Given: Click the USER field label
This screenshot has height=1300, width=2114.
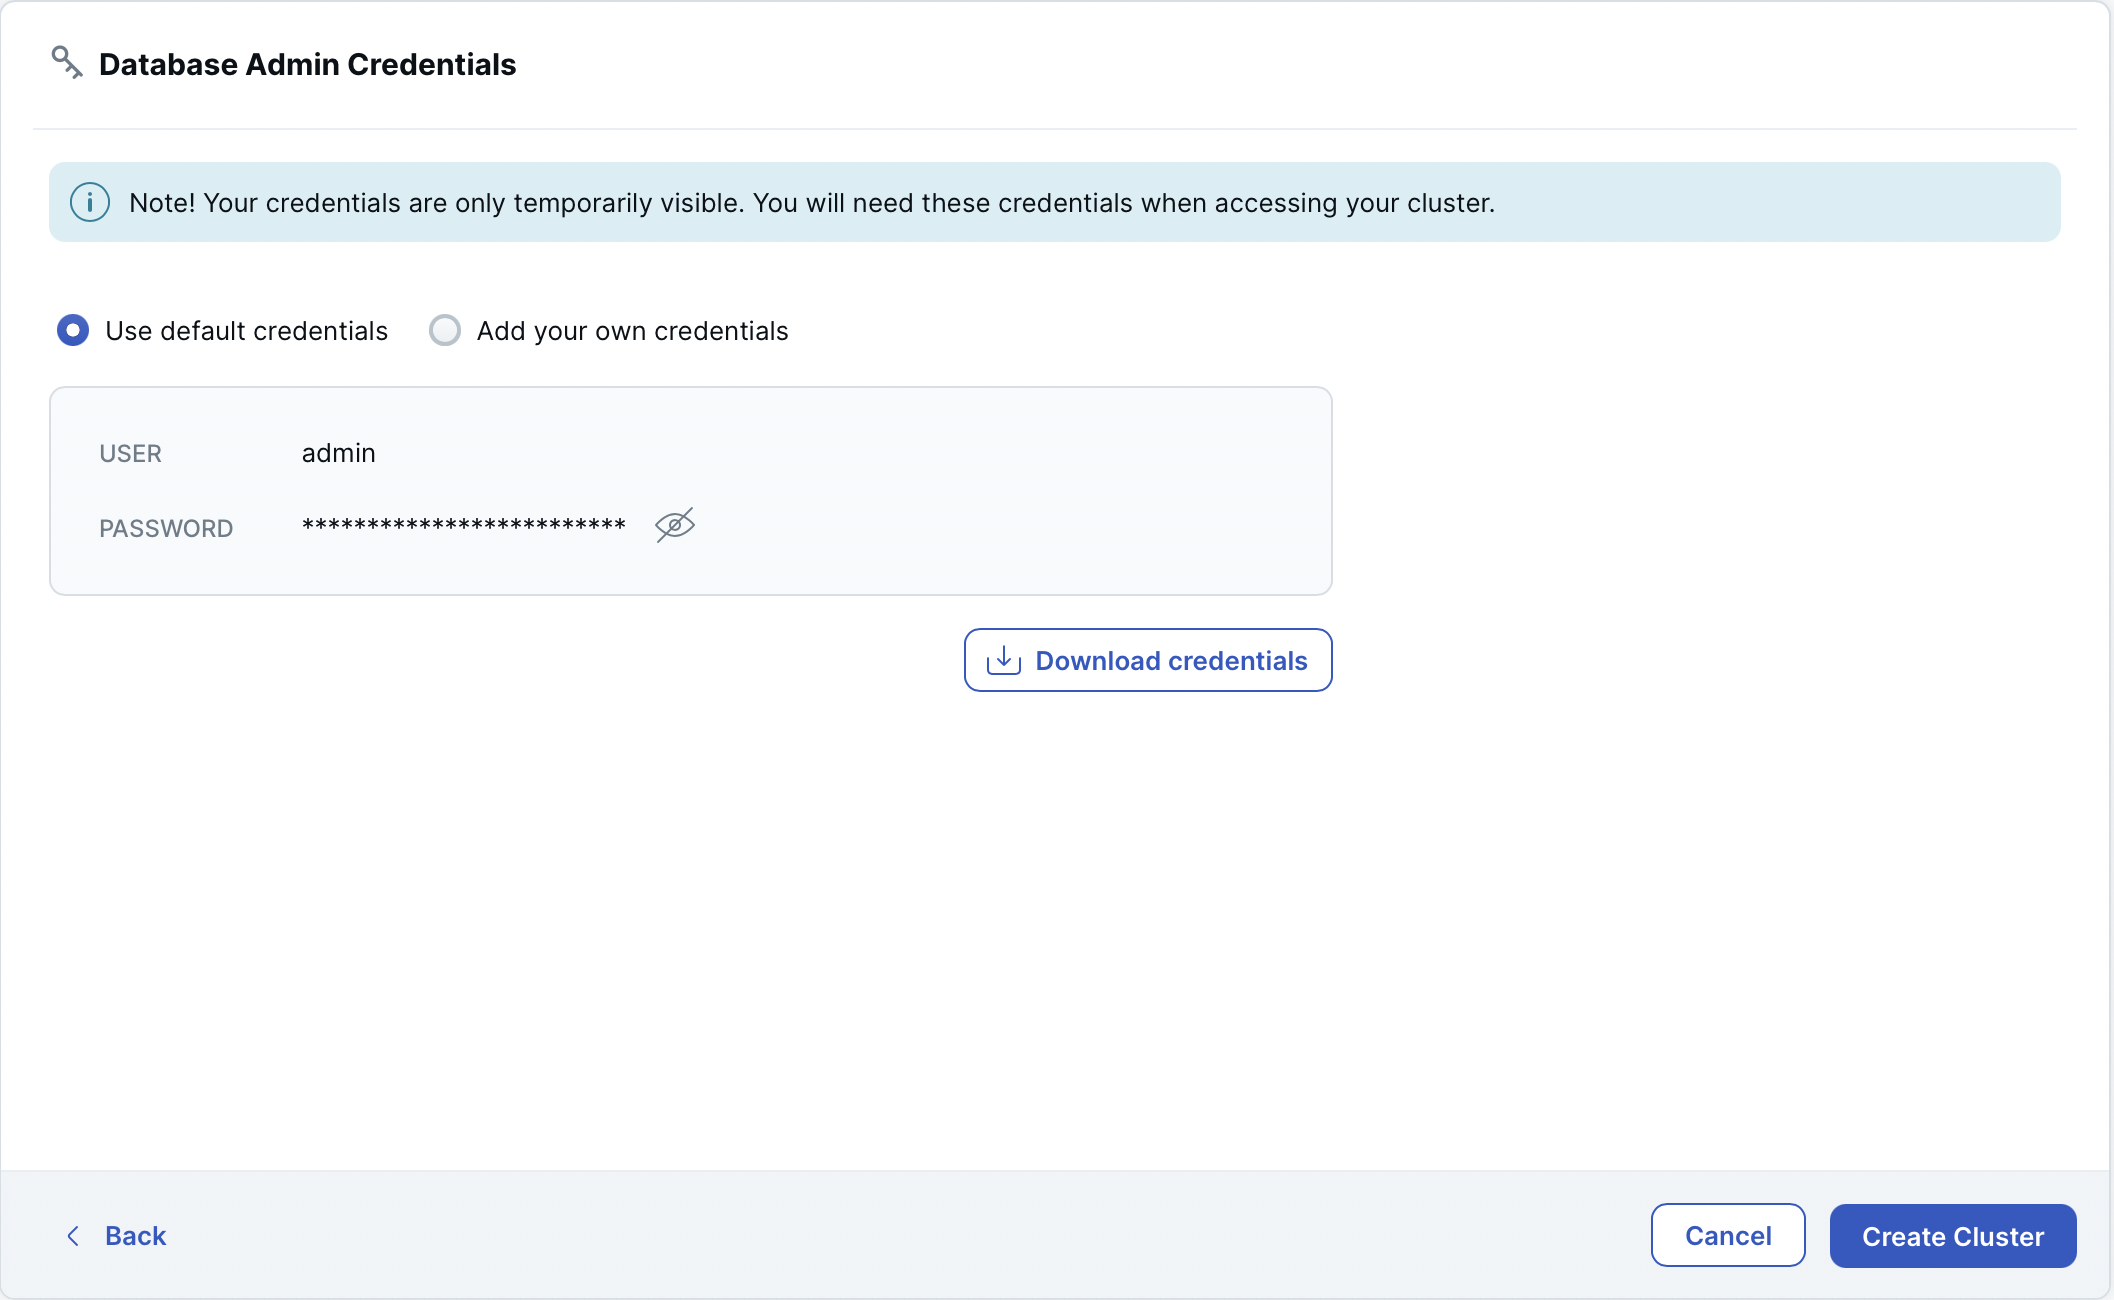Looking at the screenshot, I should [x=130, y=453].
